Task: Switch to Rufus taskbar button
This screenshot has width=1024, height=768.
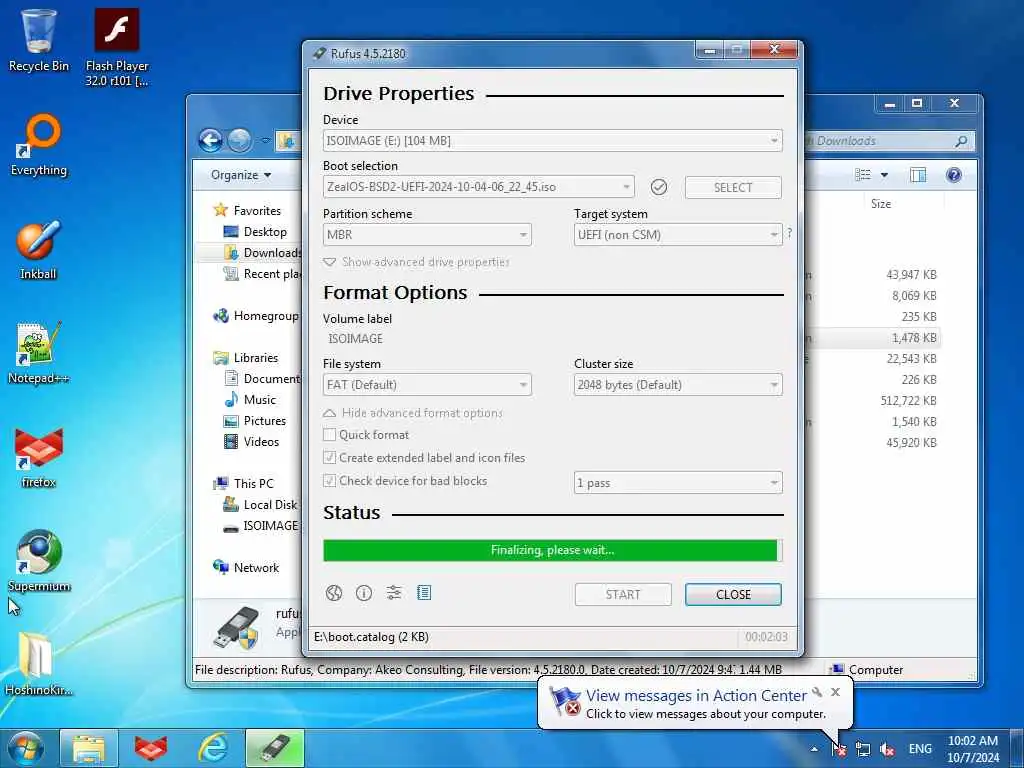Action: 275,748
